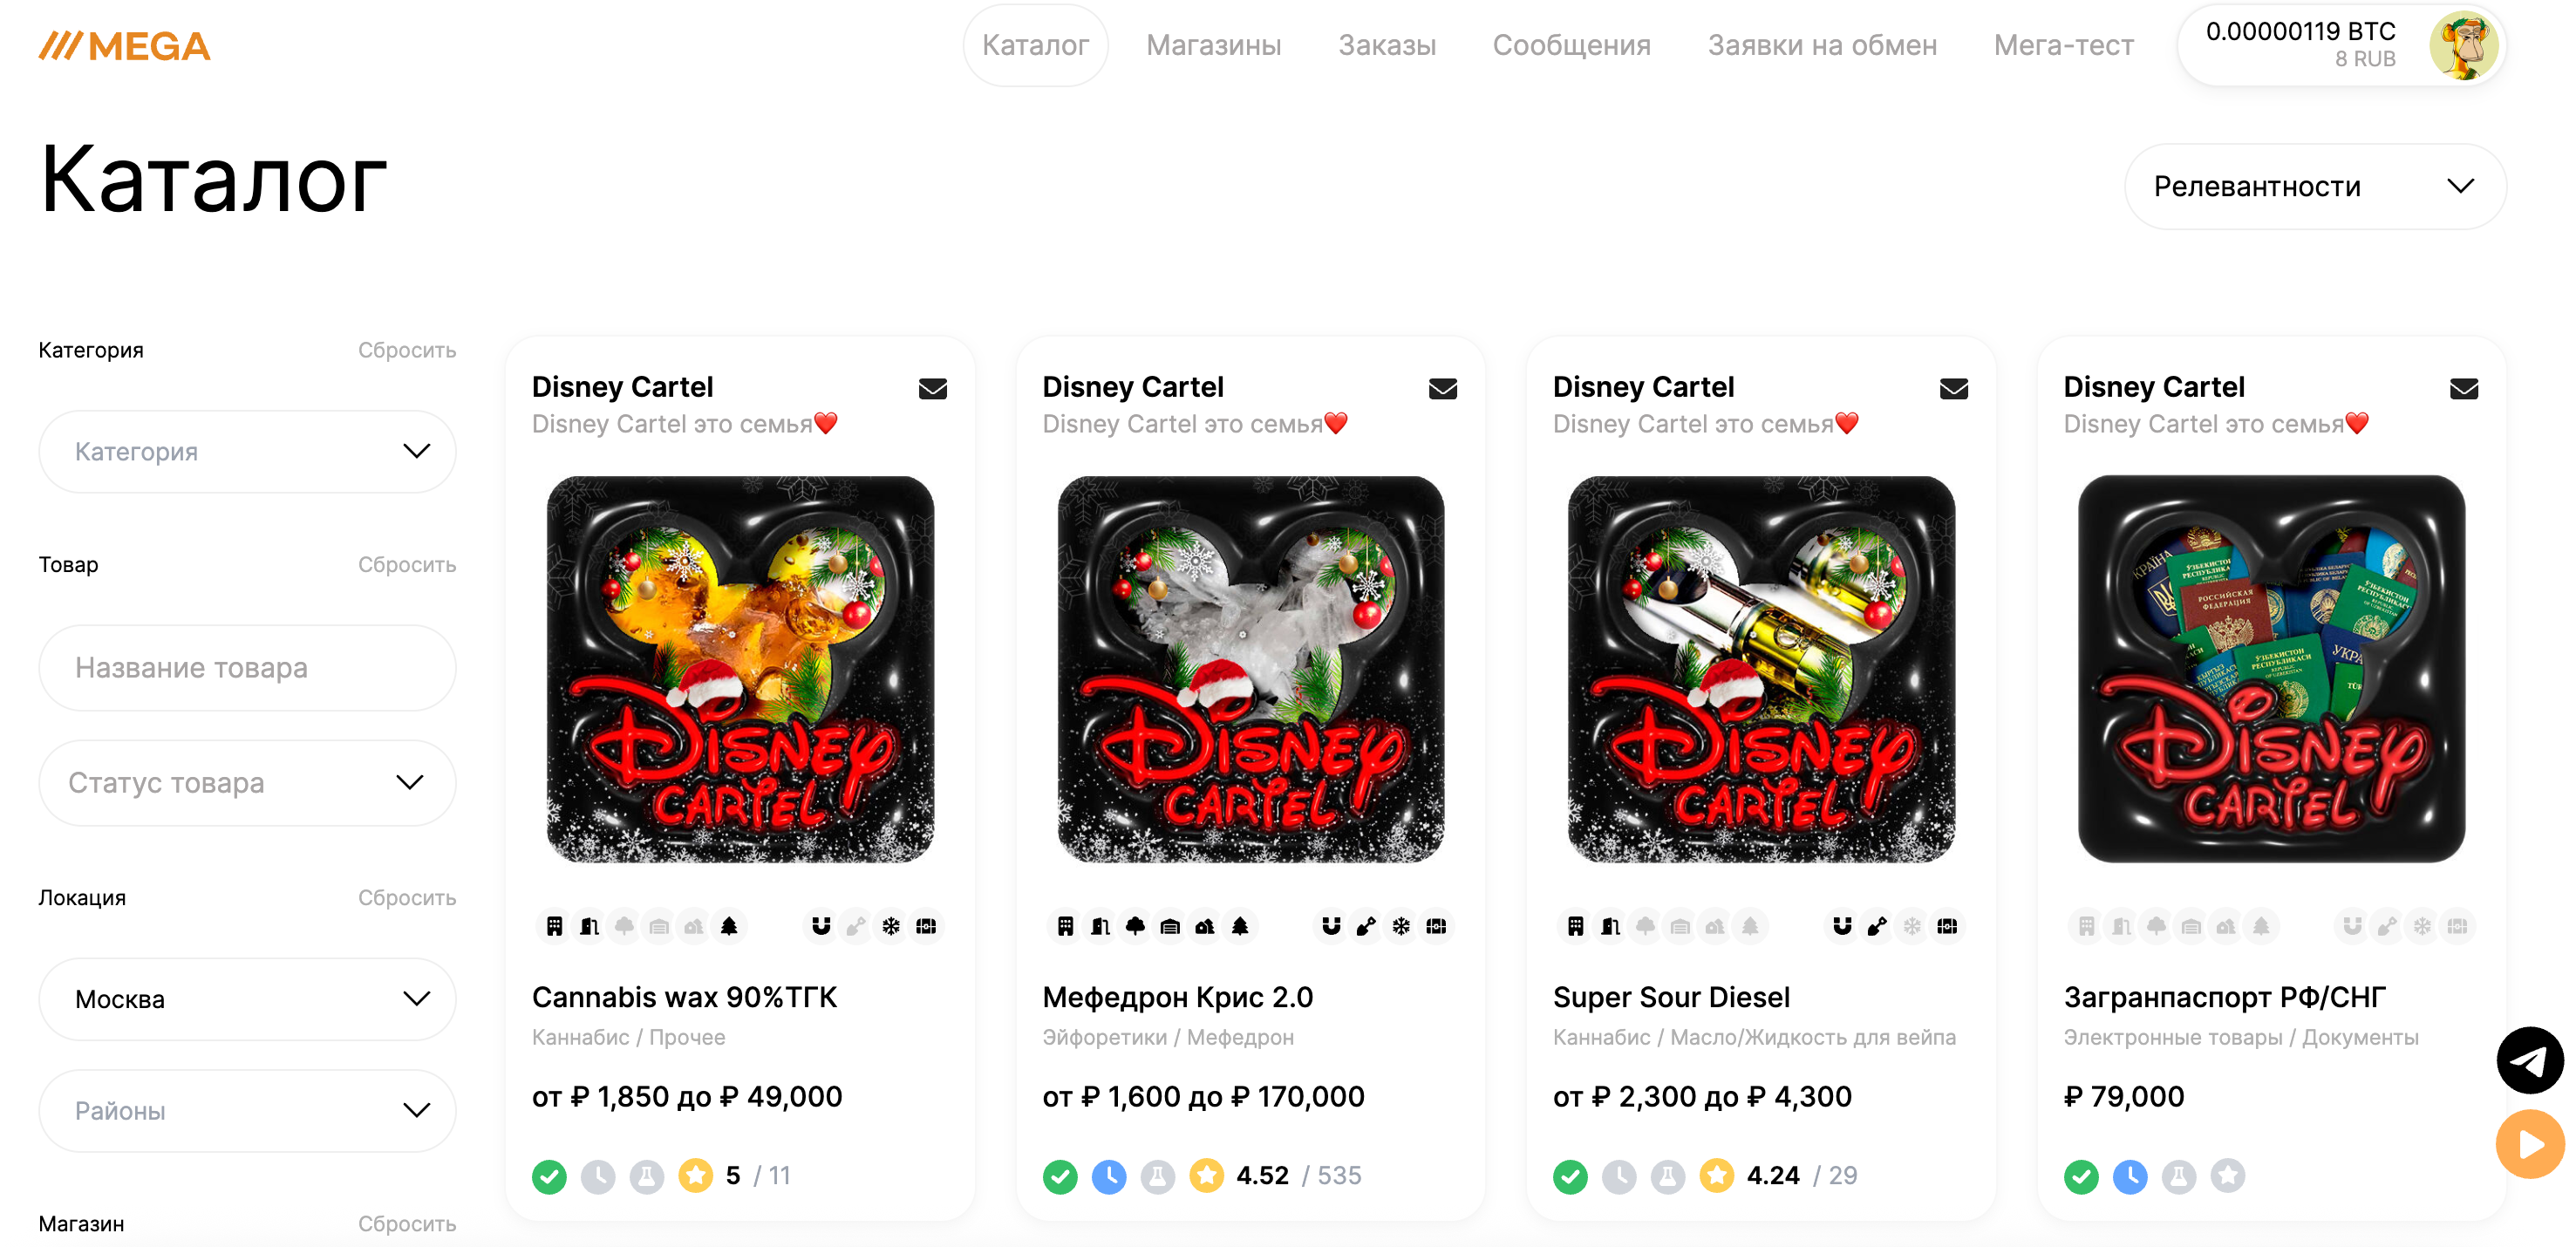The image size is (2576, 1247).
Task: Open the user avatar in header
Action: tap(2463, 45)
